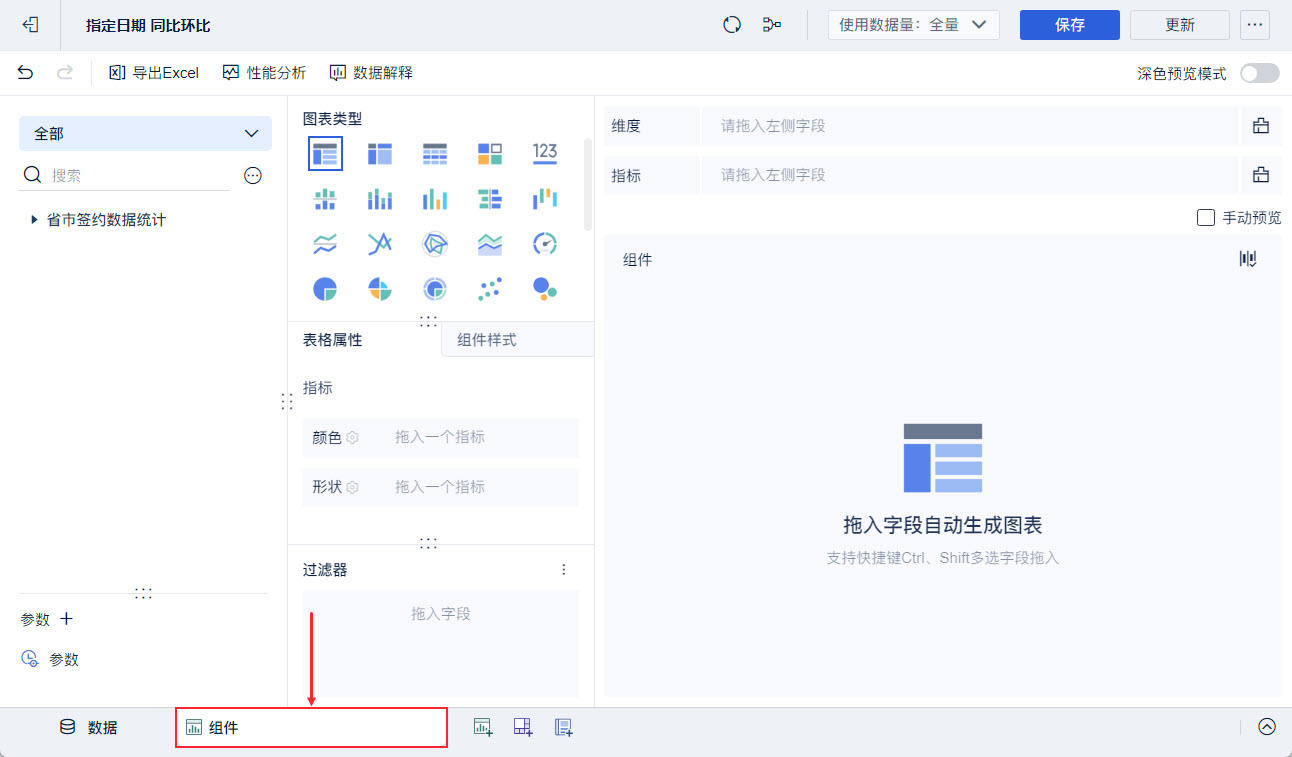The height and width of the screenshot is (757, 1292).
Task: Click the 形状 indicator drop field
Action: (482, 487)
